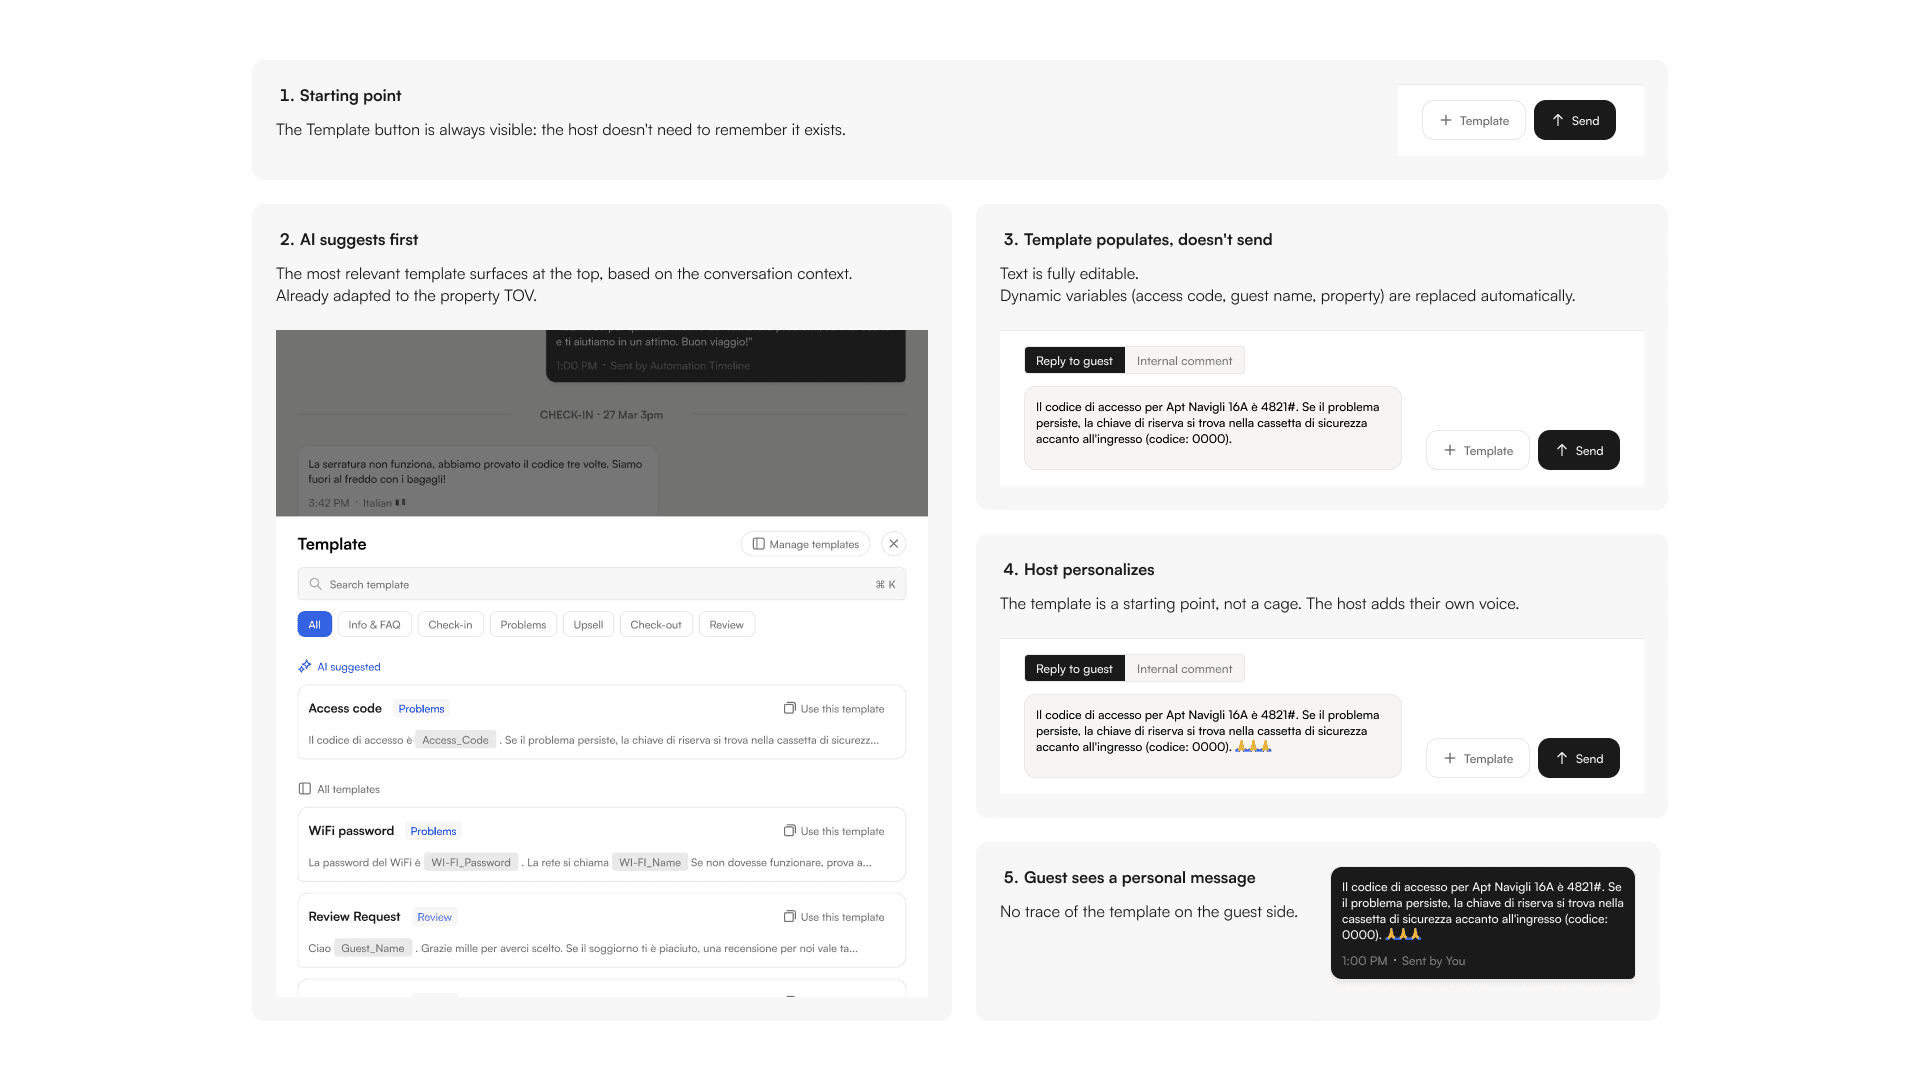Click Template button in step 3
The image size is (1920, 1080).
(1477, 450)
